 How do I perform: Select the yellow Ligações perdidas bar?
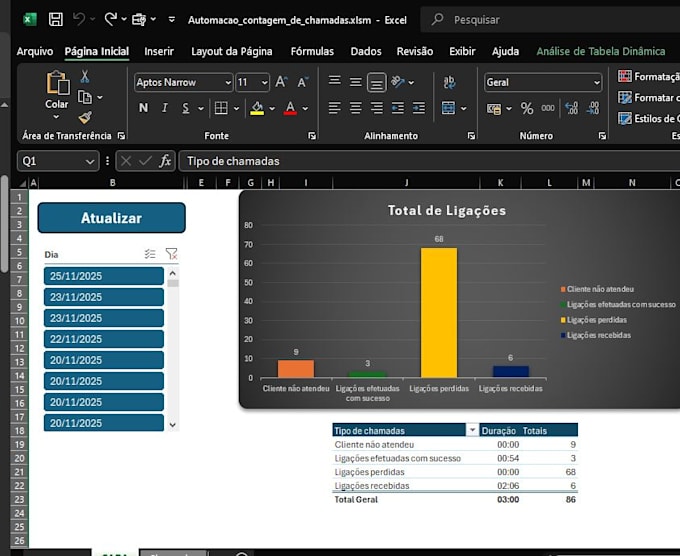point(439,313)
